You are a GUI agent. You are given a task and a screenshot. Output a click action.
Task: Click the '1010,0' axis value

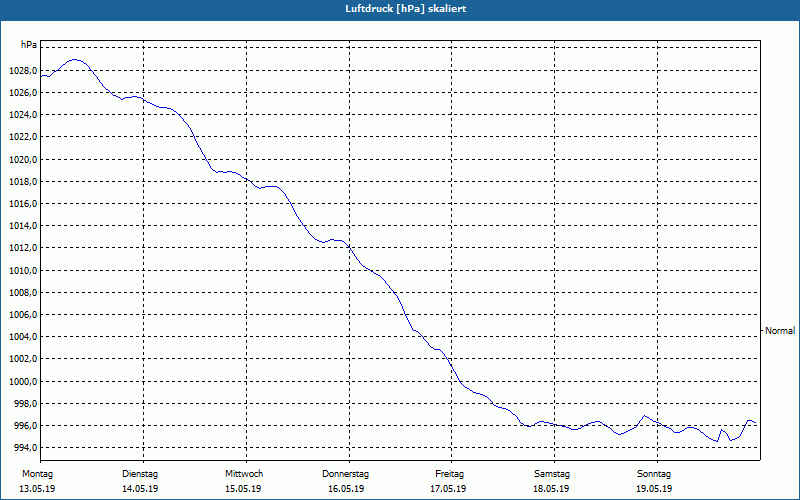[x=23, y=270]
